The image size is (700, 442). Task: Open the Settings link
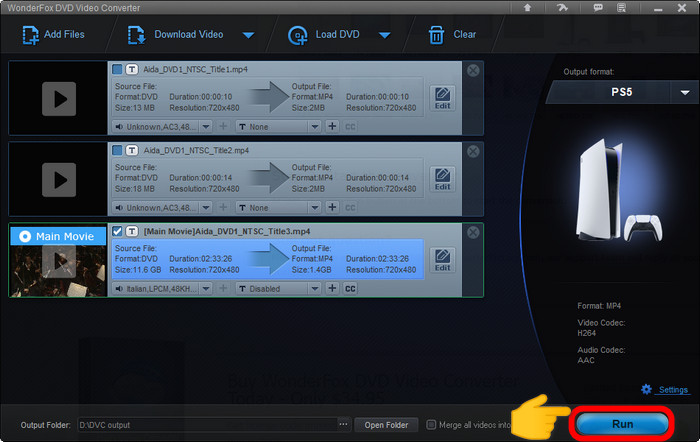pos(673,390)
